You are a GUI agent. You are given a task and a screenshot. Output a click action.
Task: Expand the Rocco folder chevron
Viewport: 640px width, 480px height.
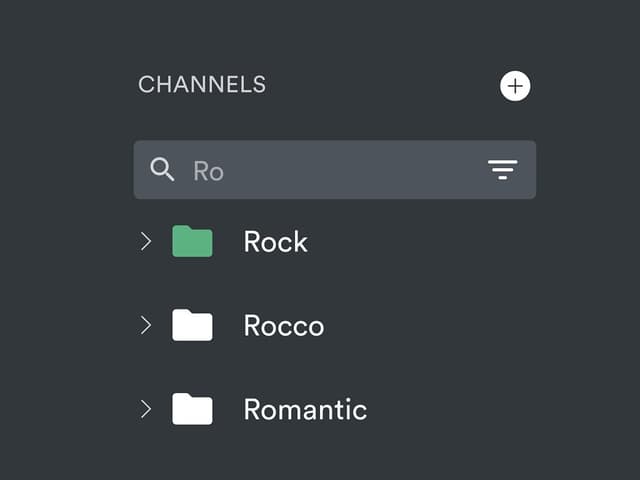tap(146, 325)
